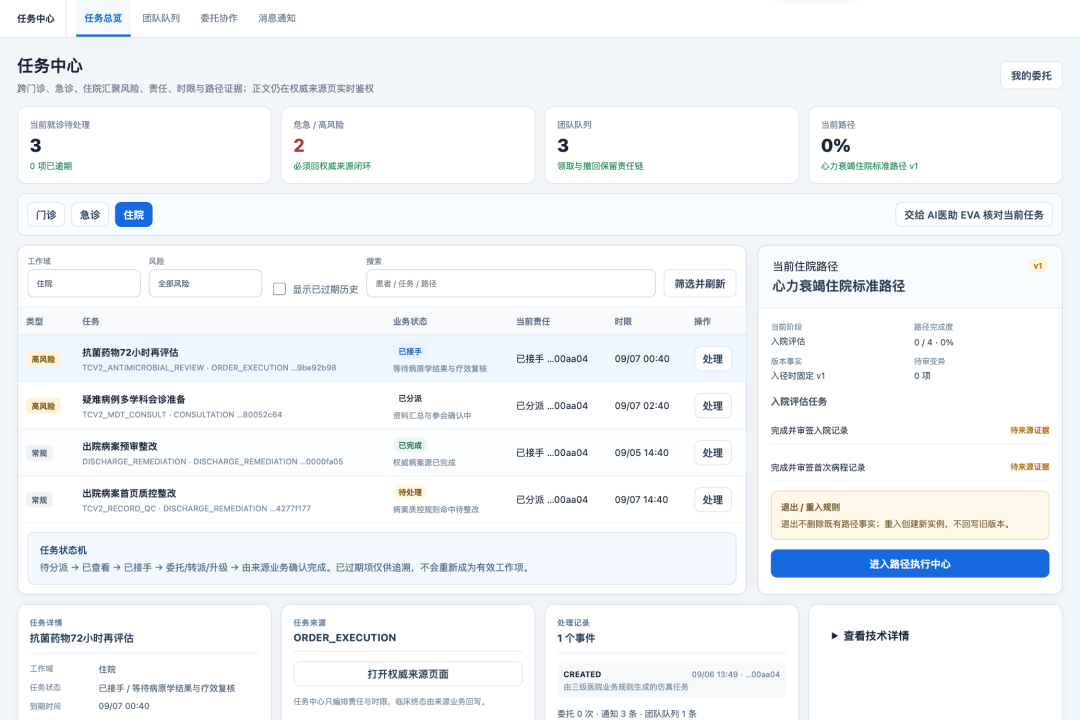Click the 已完成 status badge
The image size is (1080, 720).
click(x=410, y=445)
